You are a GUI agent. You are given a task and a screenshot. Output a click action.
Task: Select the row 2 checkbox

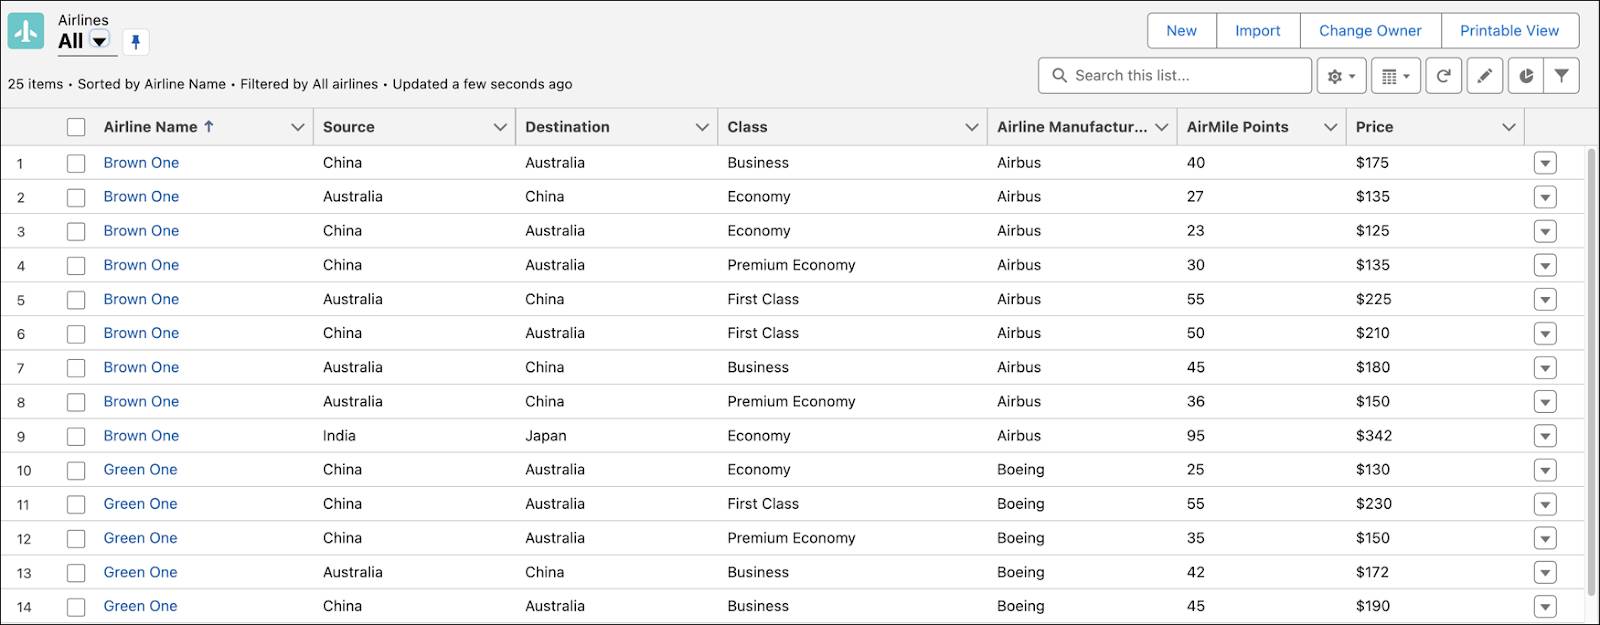click(76, 197)
